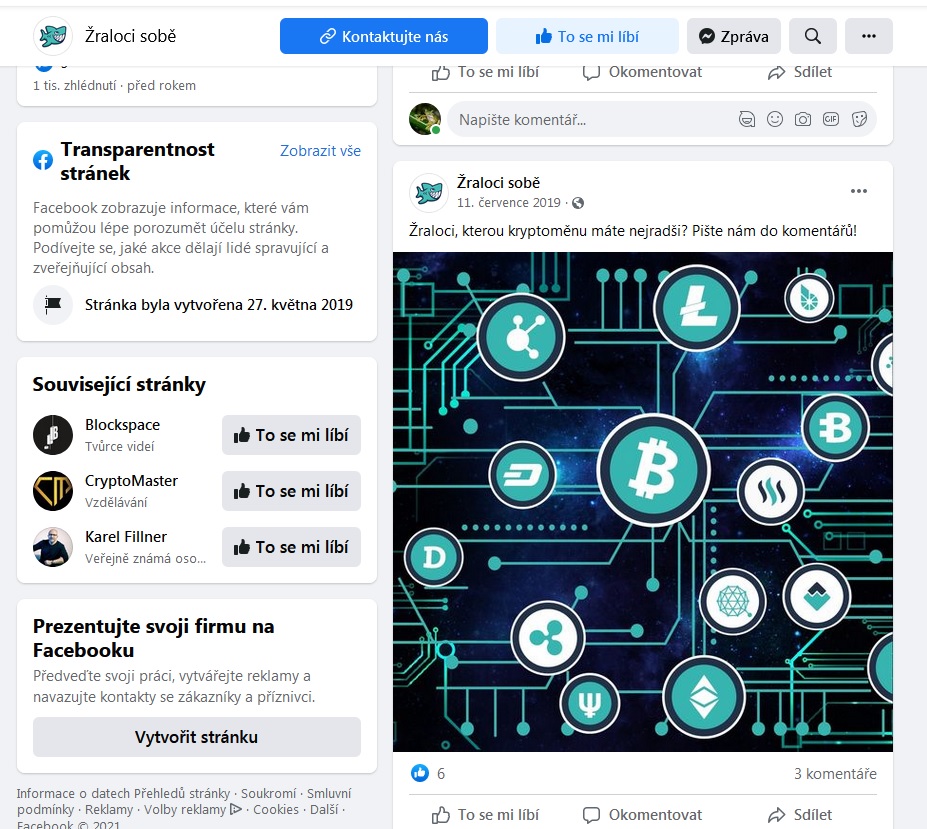The image size is (927, 829).
Task: Like the page via header To se mi líbí
Action: point(587,36)
